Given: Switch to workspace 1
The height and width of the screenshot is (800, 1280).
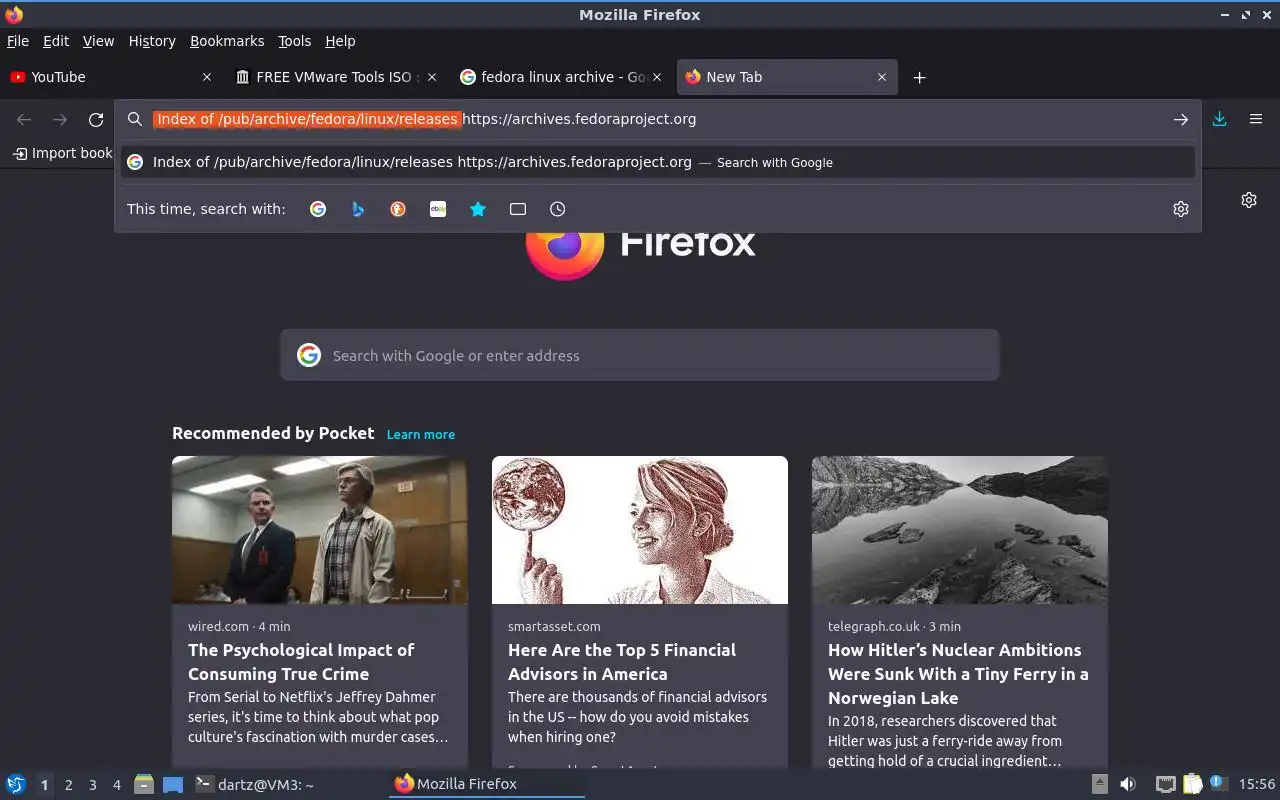Looking at the screenshot, I should (44, 785).
